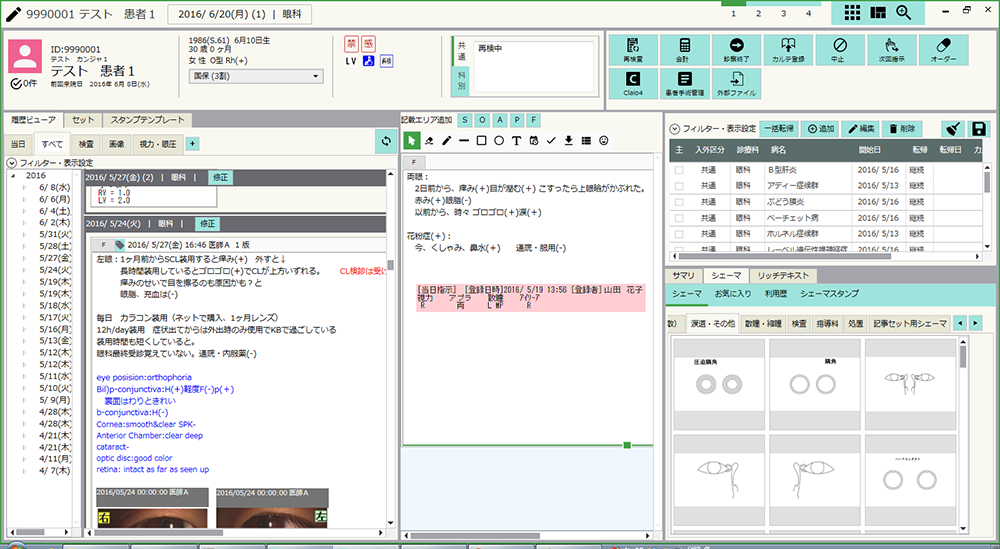Expand the 6/ 8(水) tree entry
Image resolution: width=1000 pixels, height=549 pixels.
(24, 187)
